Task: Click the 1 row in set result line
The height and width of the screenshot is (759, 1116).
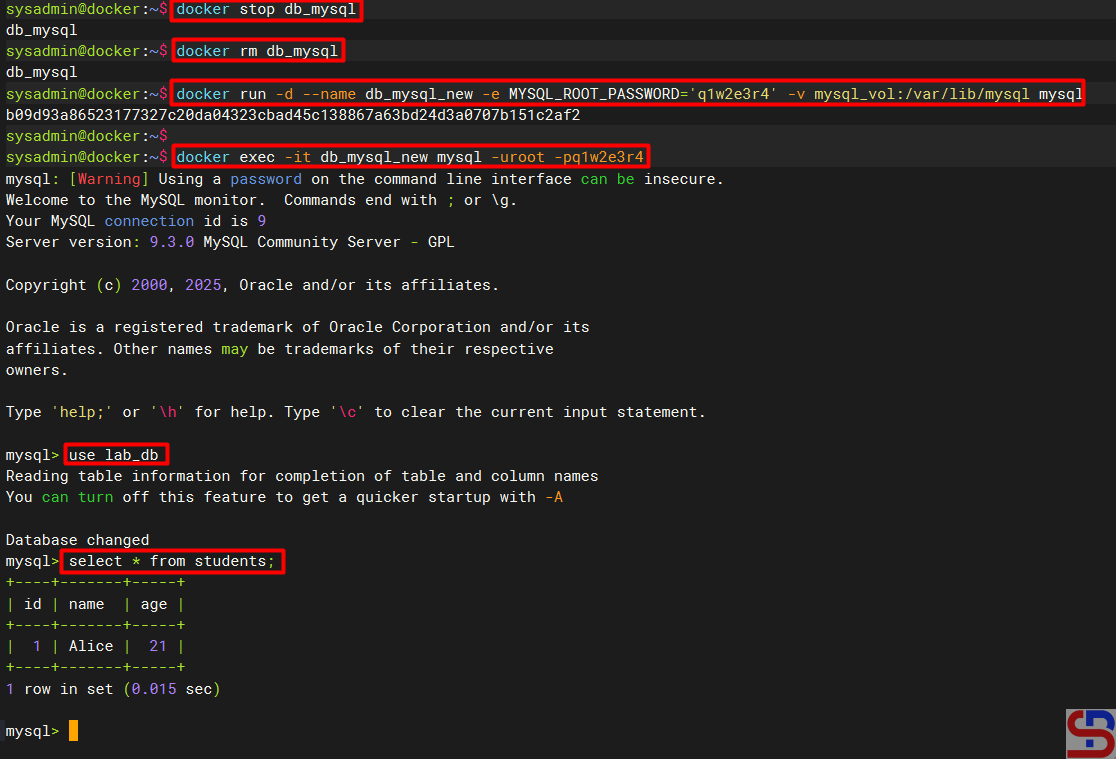Action: (113, 689)
